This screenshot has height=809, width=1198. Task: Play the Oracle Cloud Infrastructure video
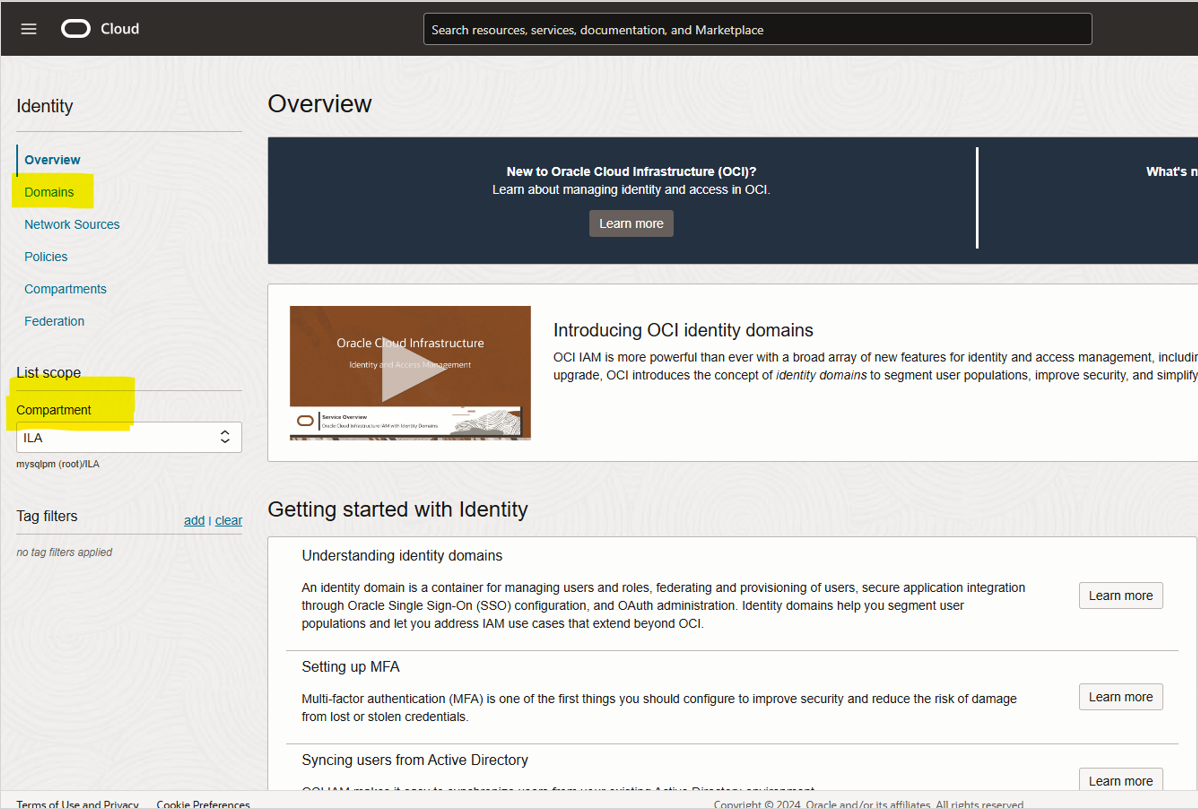(410, 373)
